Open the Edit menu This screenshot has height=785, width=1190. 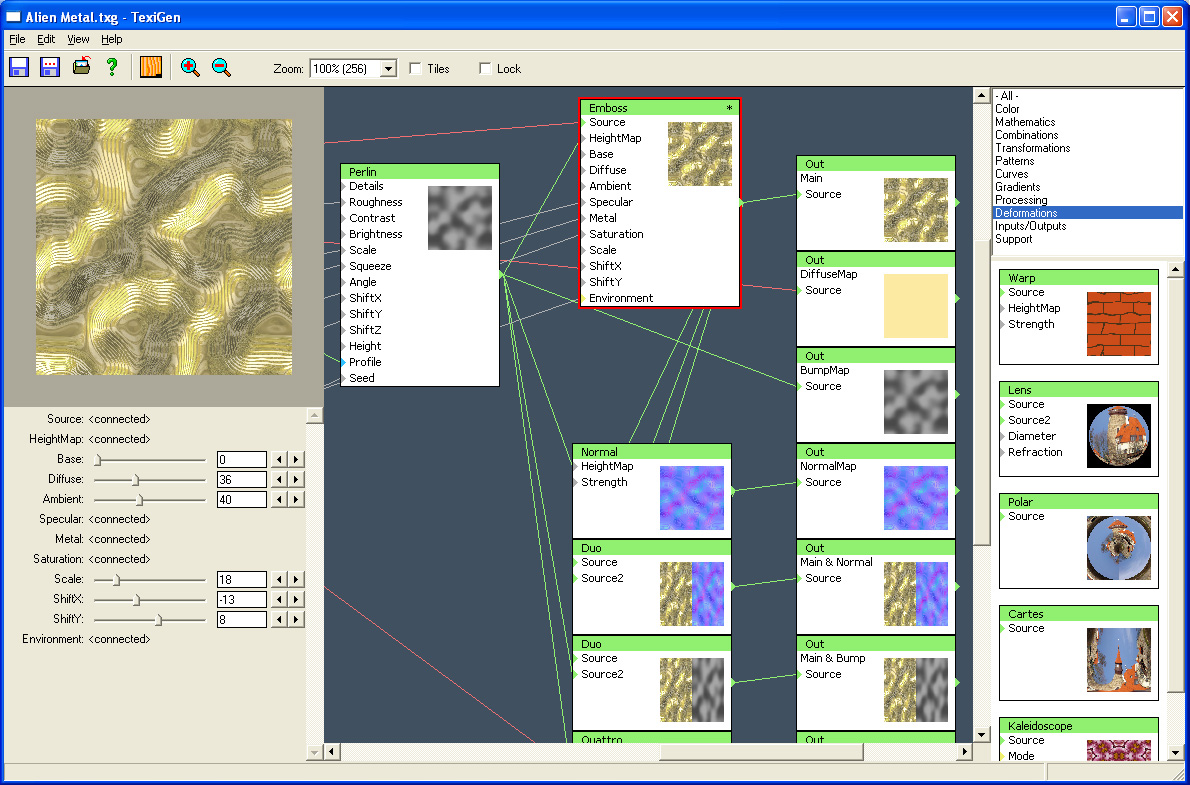coord(46,39)
